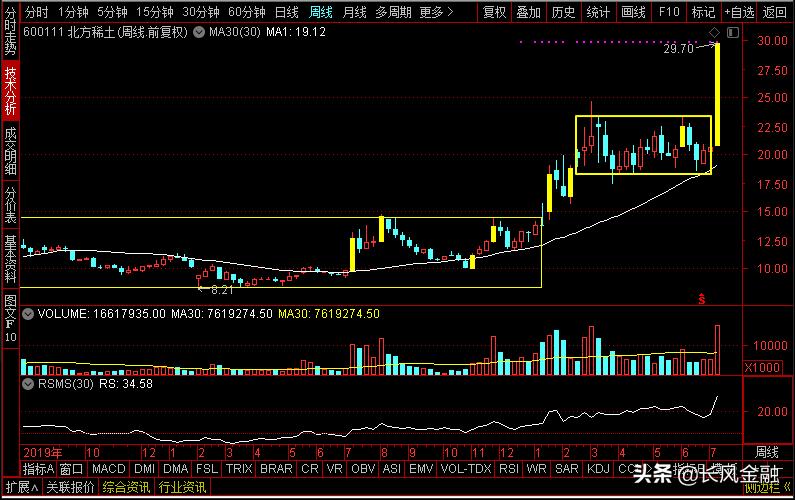Switch indicator to OBV

[x=363, y=469]
